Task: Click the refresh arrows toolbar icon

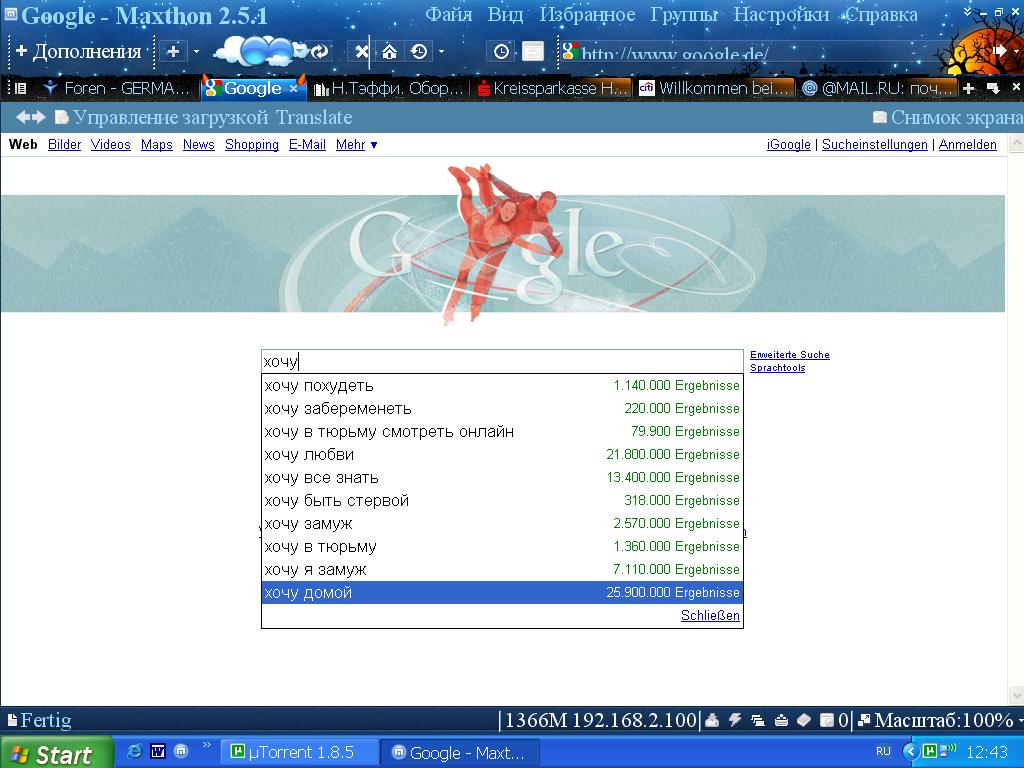Action: click(320, 52)
